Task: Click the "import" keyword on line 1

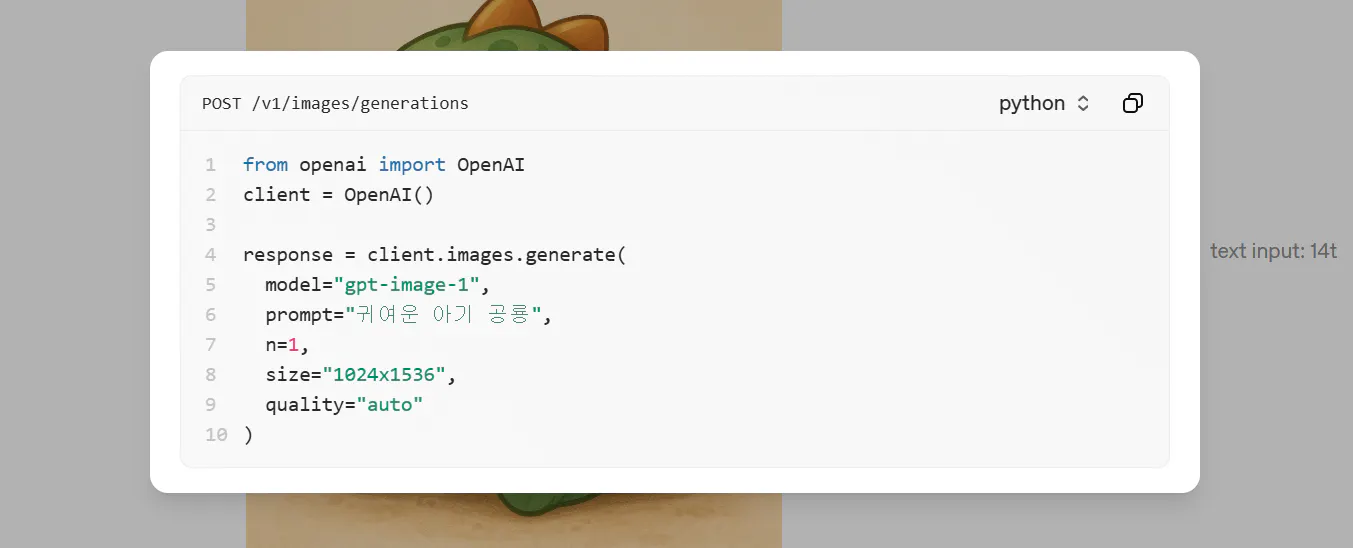Action: pos(412,164)
